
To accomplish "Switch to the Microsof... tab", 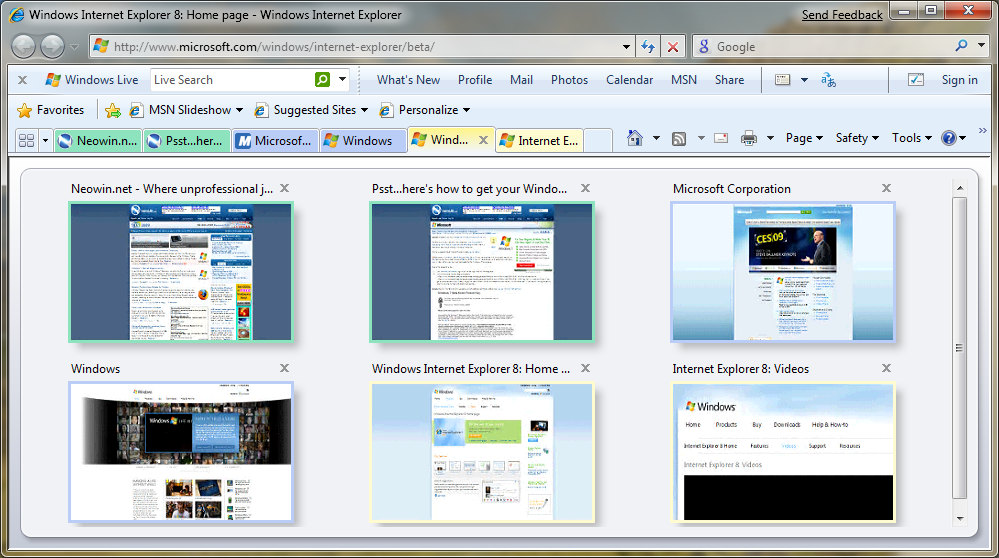I will tap(275, 140).
